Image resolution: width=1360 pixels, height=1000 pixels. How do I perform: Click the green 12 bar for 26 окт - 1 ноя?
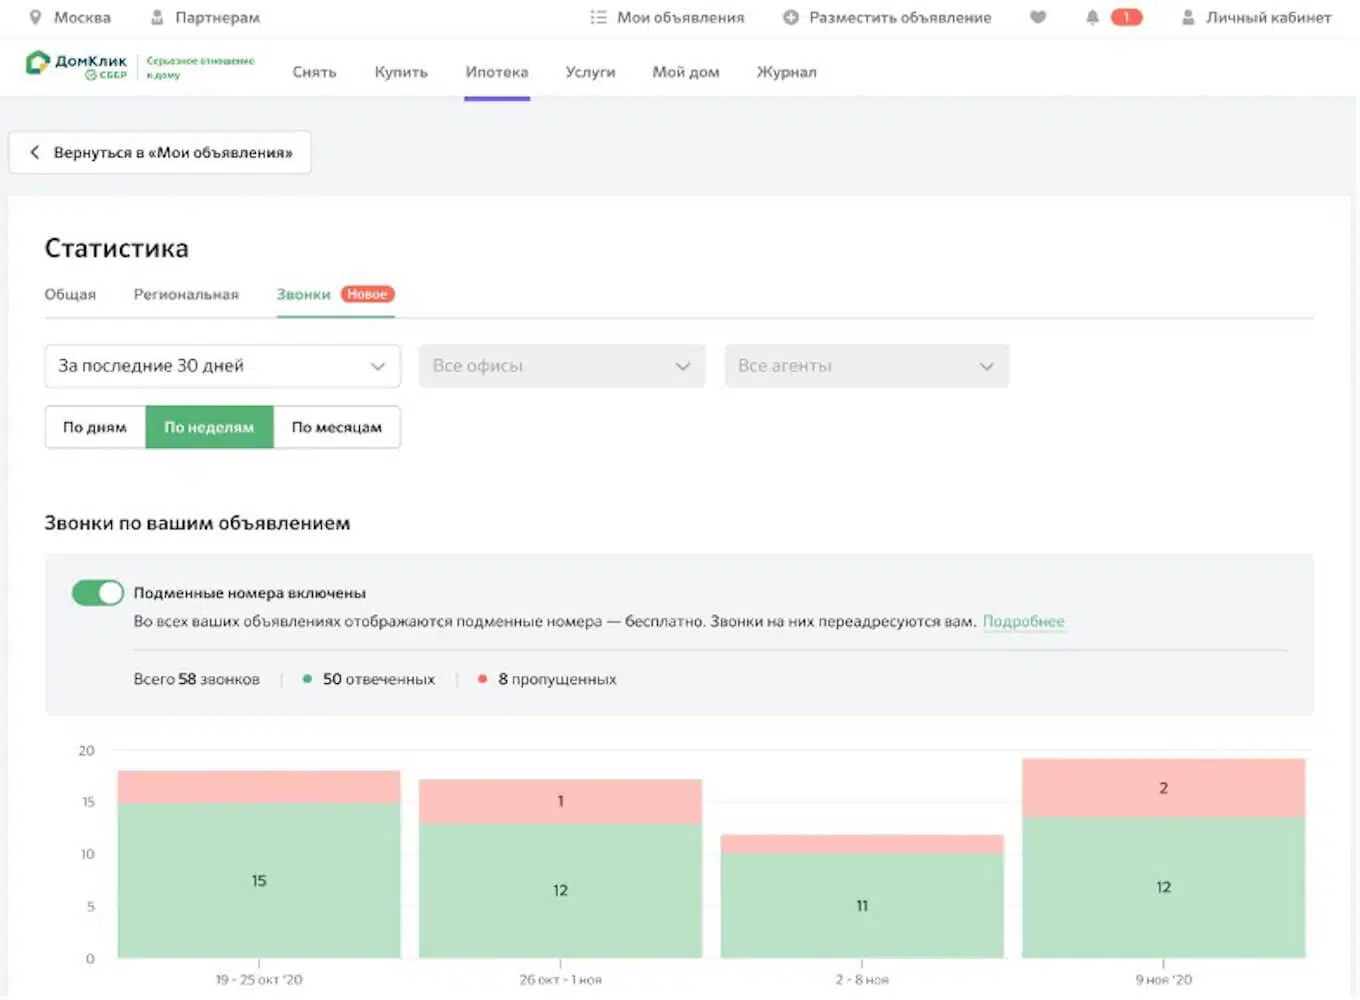560,890
